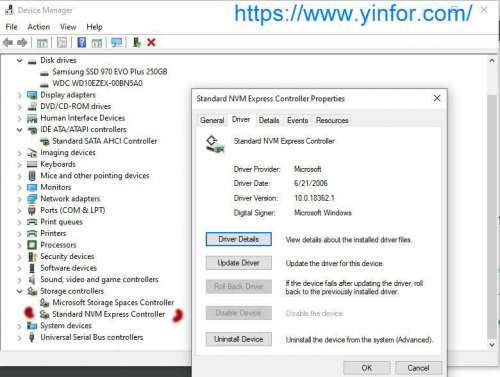Expand the Network adapters category
The width and height of the screenshot is (500, 377).
click(x=20, y=199)
